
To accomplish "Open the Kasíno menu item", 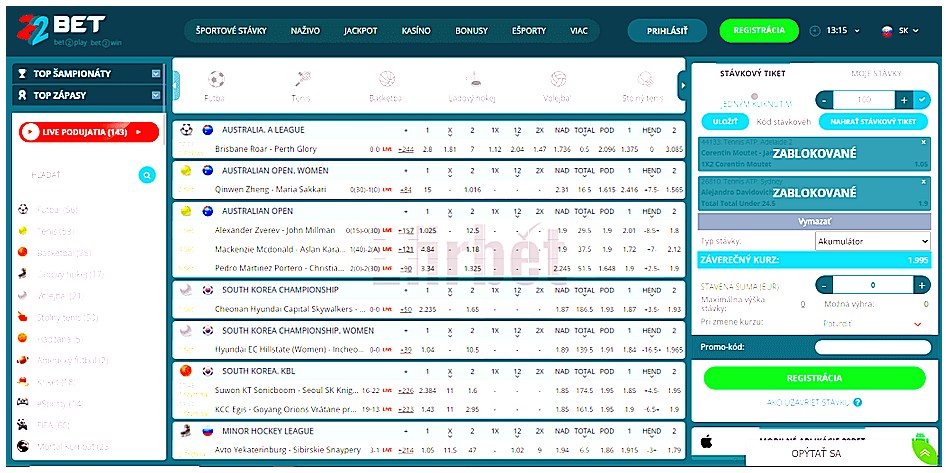I will coord(416,31).
